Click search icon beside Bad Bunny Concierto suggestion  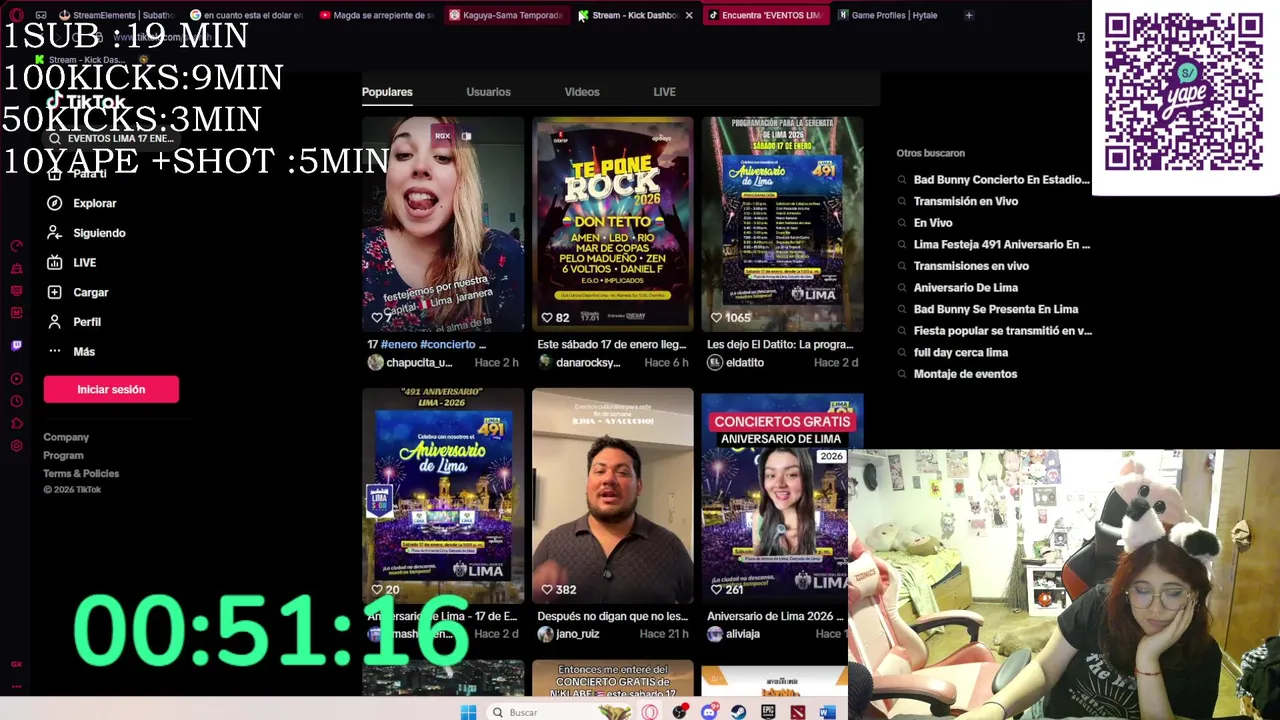[x=902, y=180]
